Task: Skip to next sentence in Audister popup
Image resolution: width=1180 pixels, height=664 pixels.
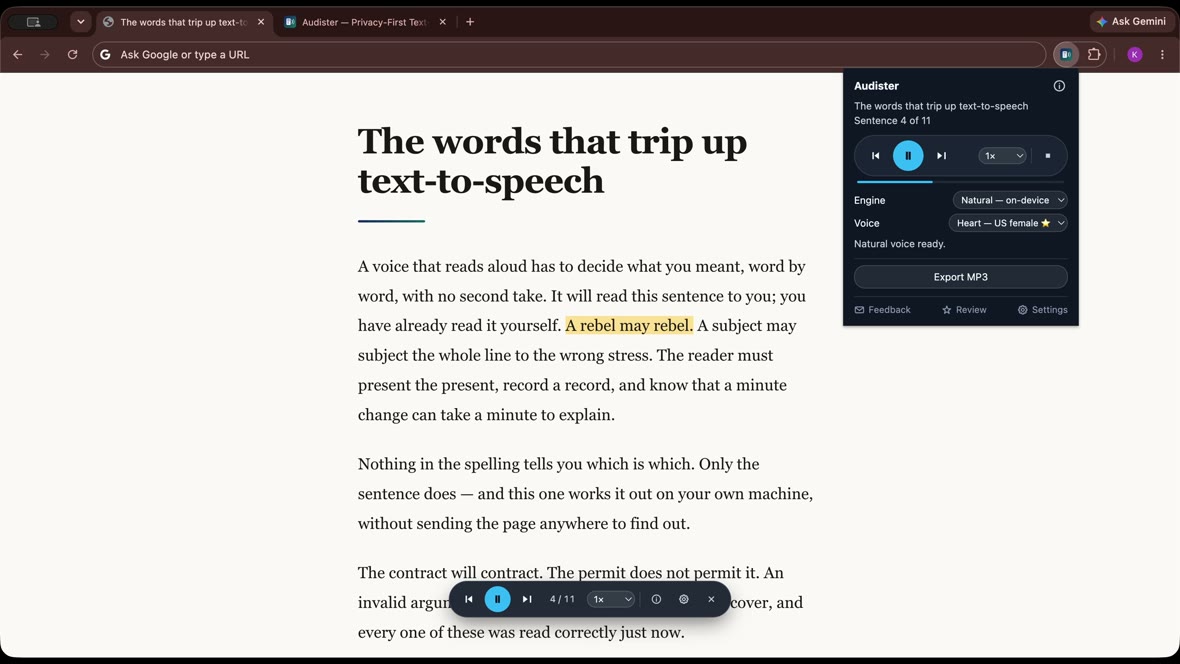Action: pyautogui.click(x=941, y=156)
